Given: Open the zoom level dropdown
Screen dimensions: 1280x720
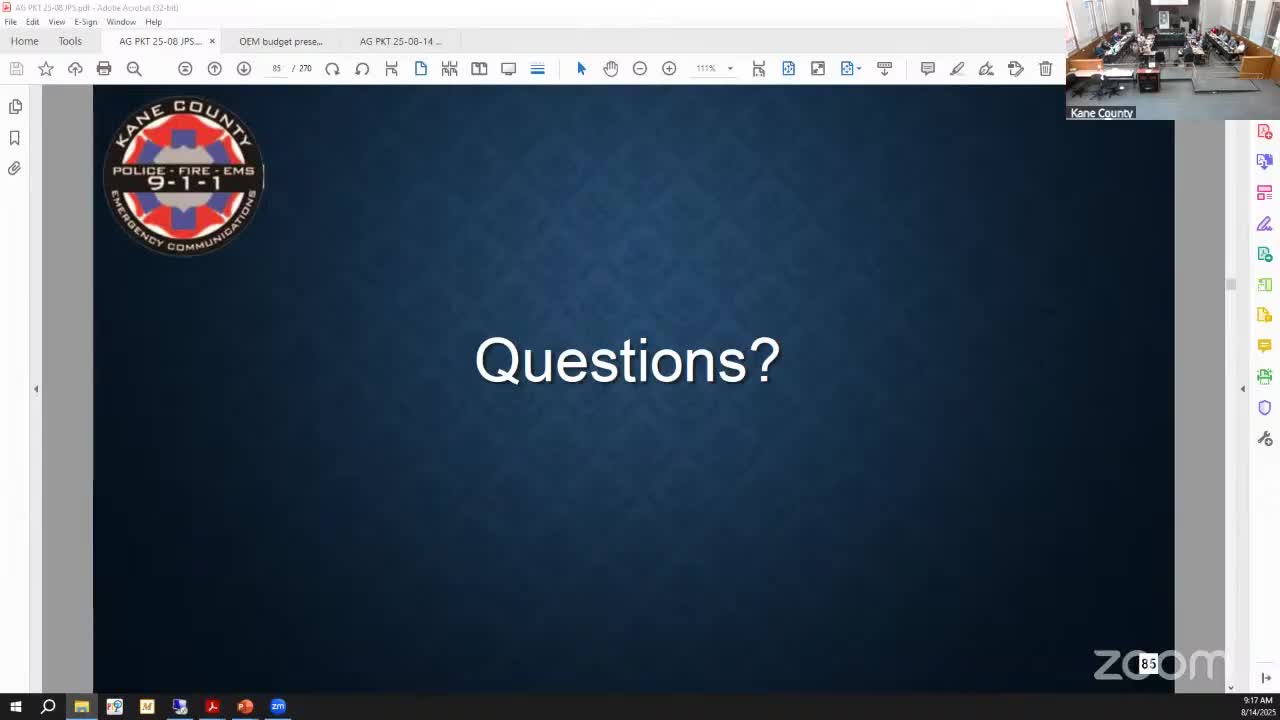Looking at the screenshot, I should click(730, 68).
